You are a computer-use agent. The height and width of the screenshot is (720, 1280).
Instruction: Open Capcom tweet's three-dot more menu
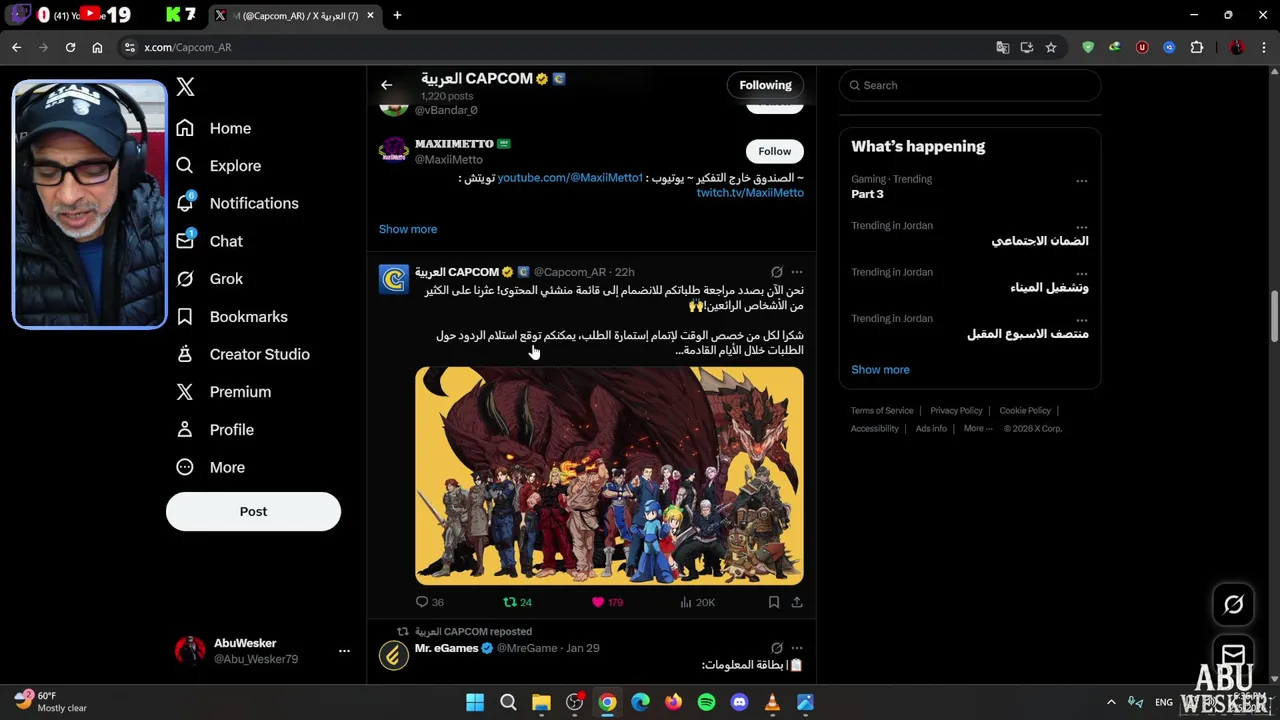[x=797, y=272]
